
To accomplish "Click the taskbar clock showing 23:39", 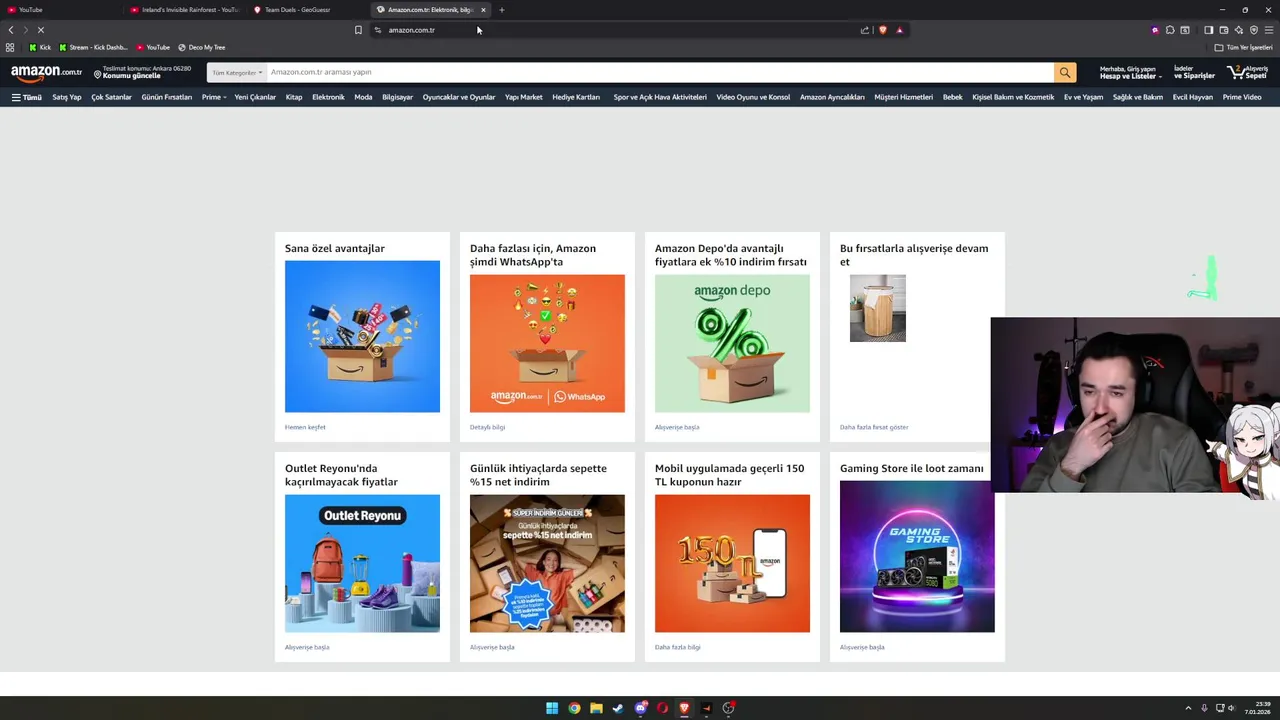I will click(x=1257, y=708).
